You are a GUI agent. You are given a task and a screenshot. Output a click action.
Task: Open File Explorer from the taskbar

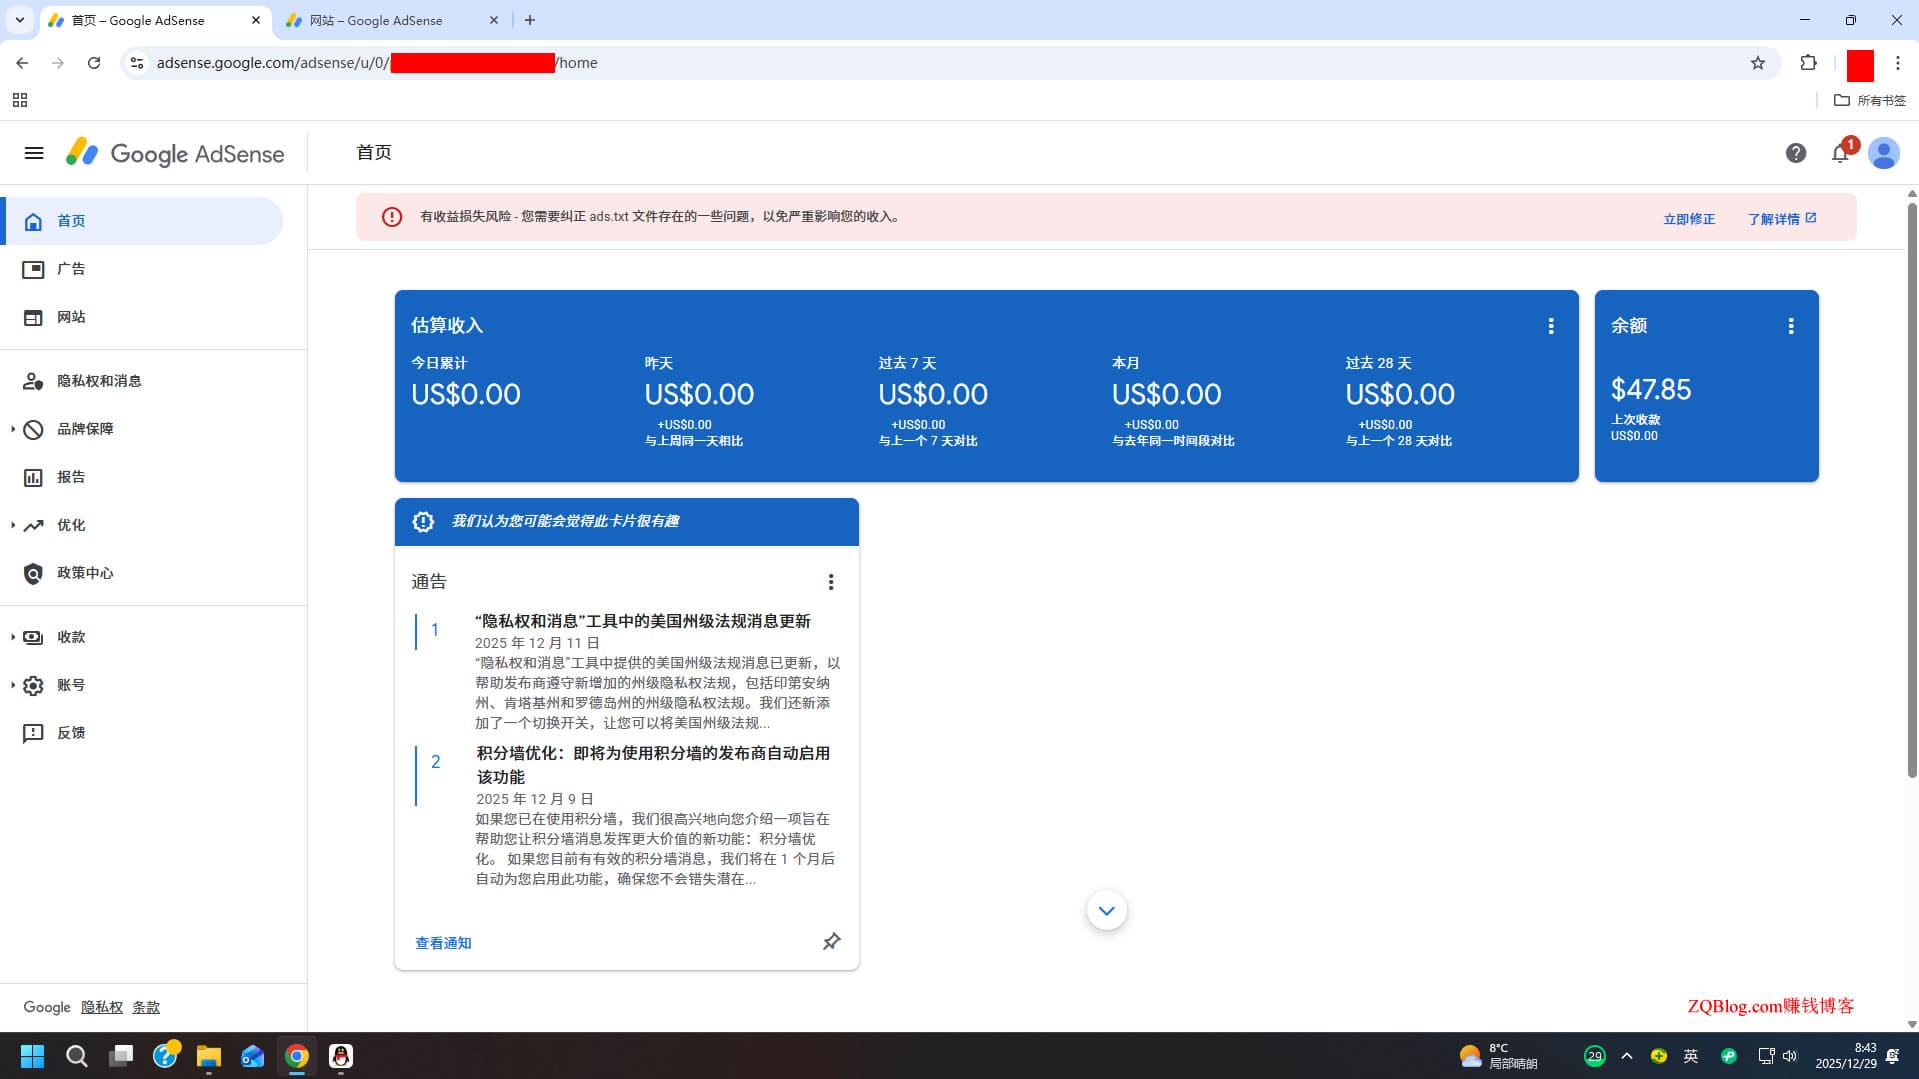point(209,1056)
